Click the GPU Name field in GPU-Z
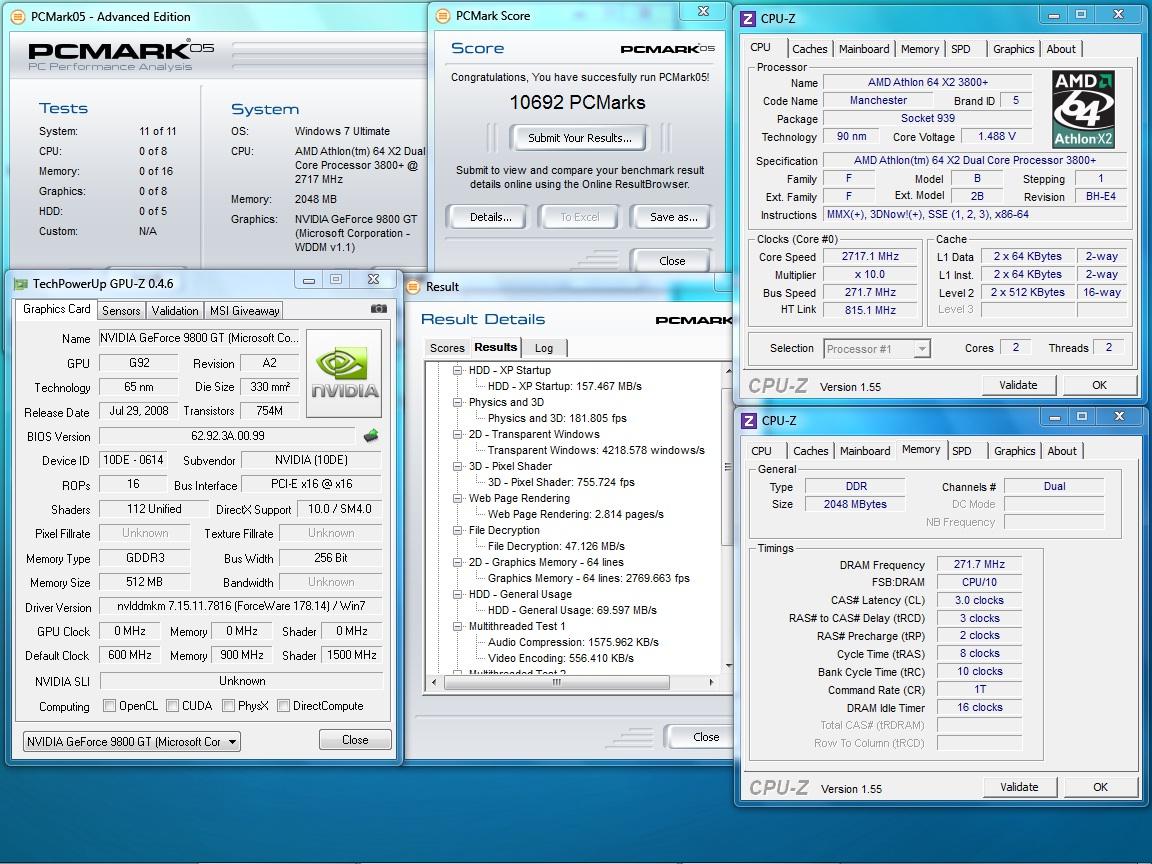 [199, 338]
